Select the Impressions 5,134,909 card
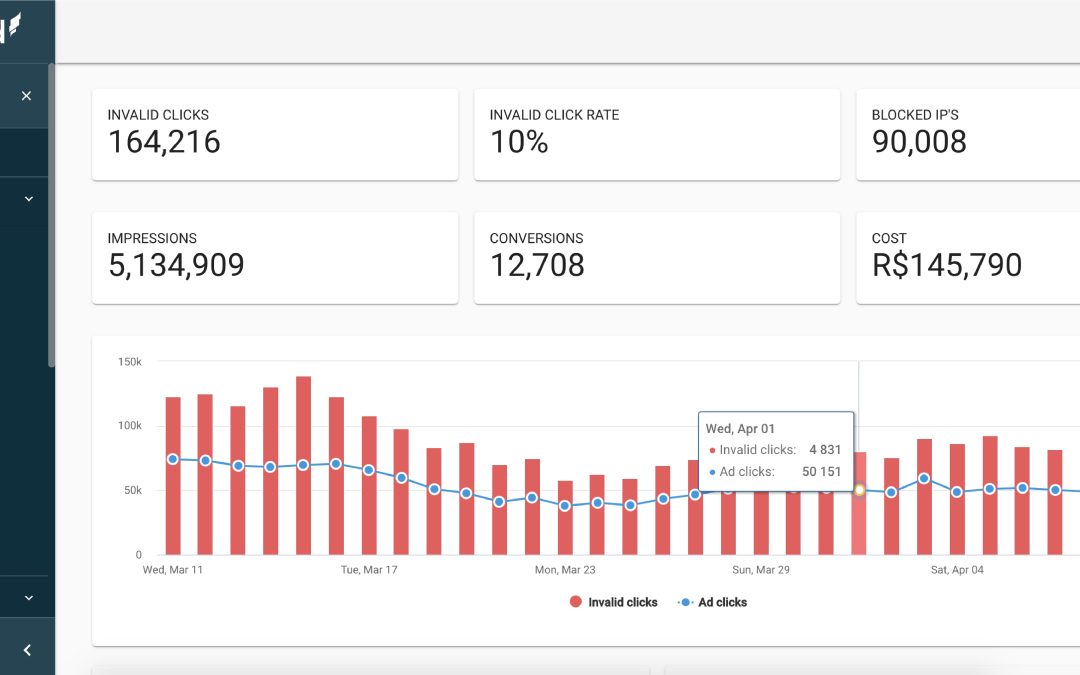This screenshot has height=675, width=1080. [x=275, y=258]
